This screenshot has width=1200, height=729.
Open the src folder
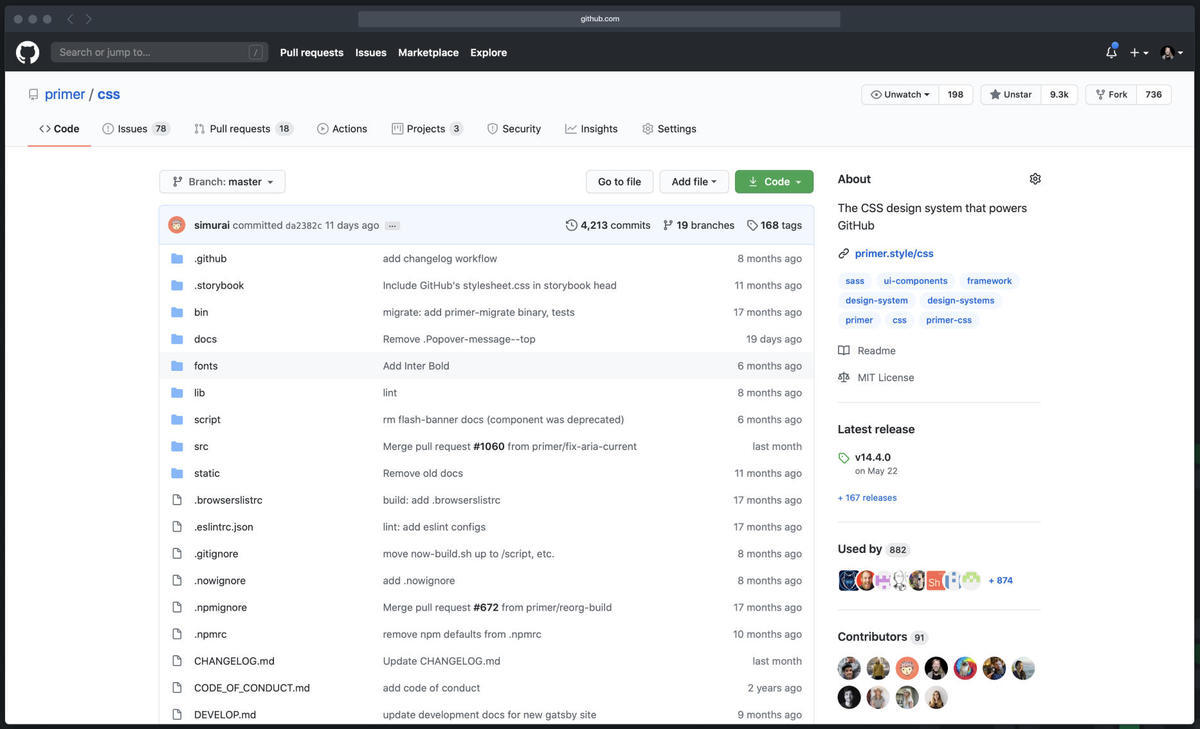click(x=201, y=447)
